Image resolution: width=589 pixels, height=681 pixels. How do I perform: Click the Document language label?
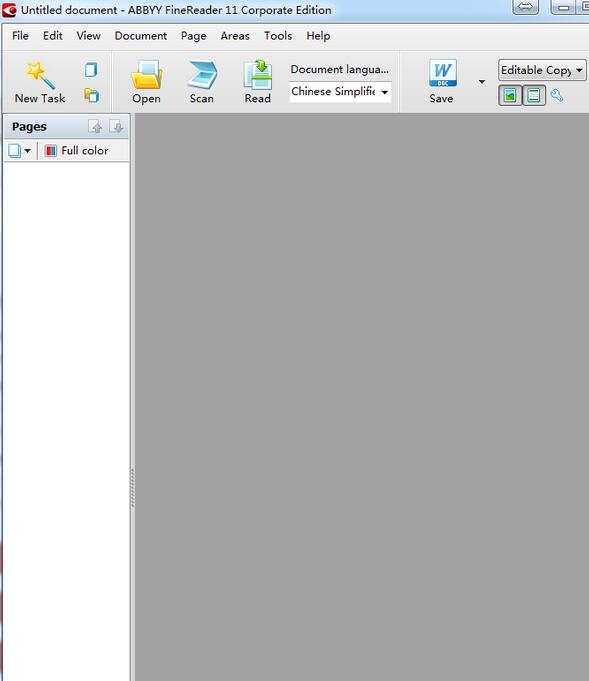(x=340, y=69)
